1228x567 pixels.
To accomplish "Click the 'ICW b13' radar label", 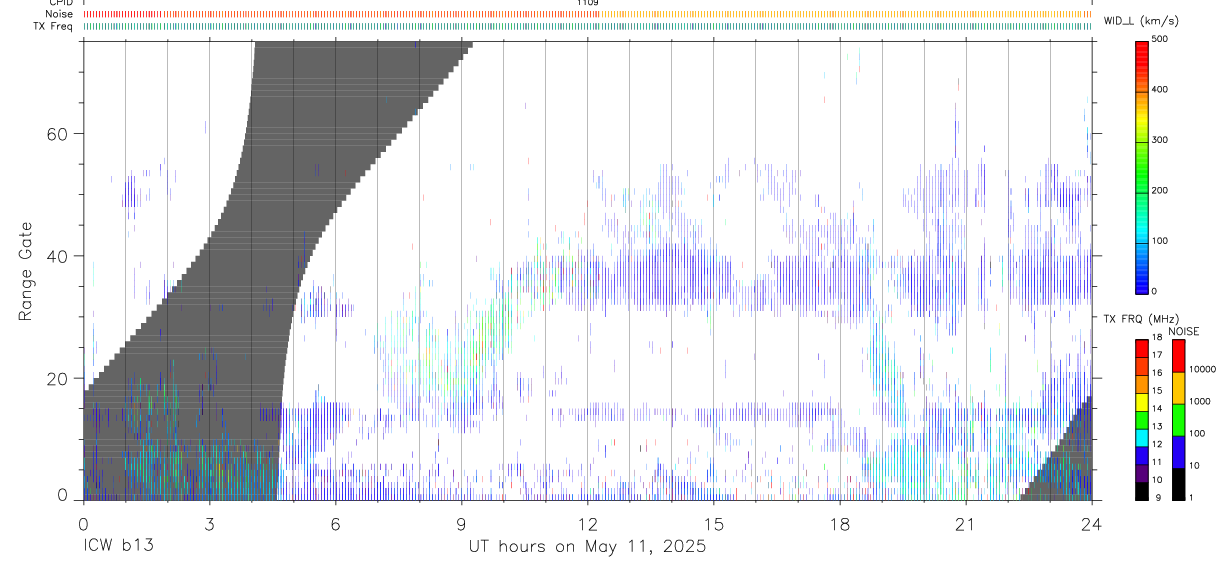I will point(117,547).
